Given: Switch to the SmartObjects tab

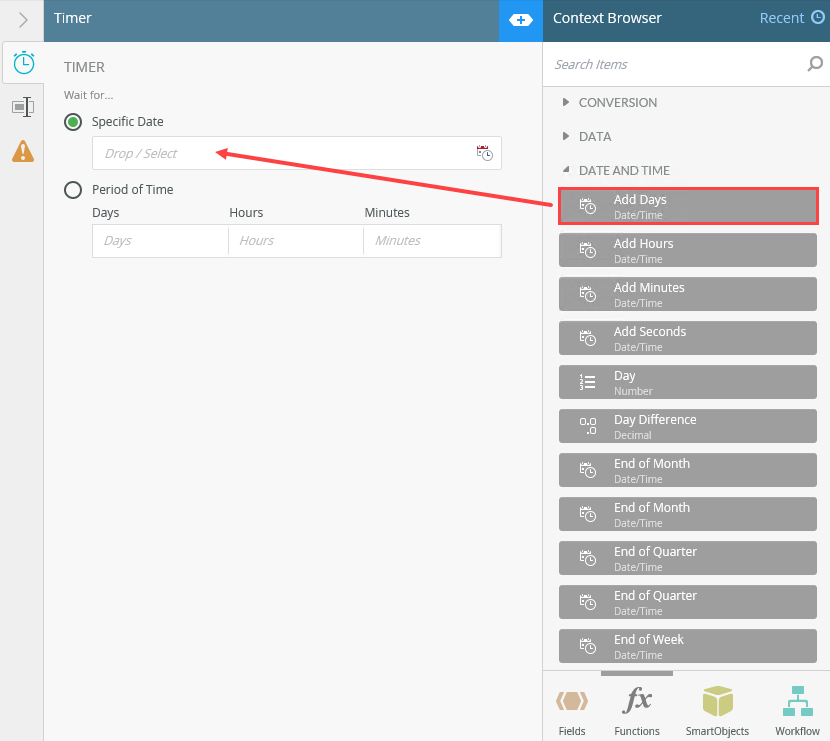Looking at the screenshot, I should coord(717,709).
